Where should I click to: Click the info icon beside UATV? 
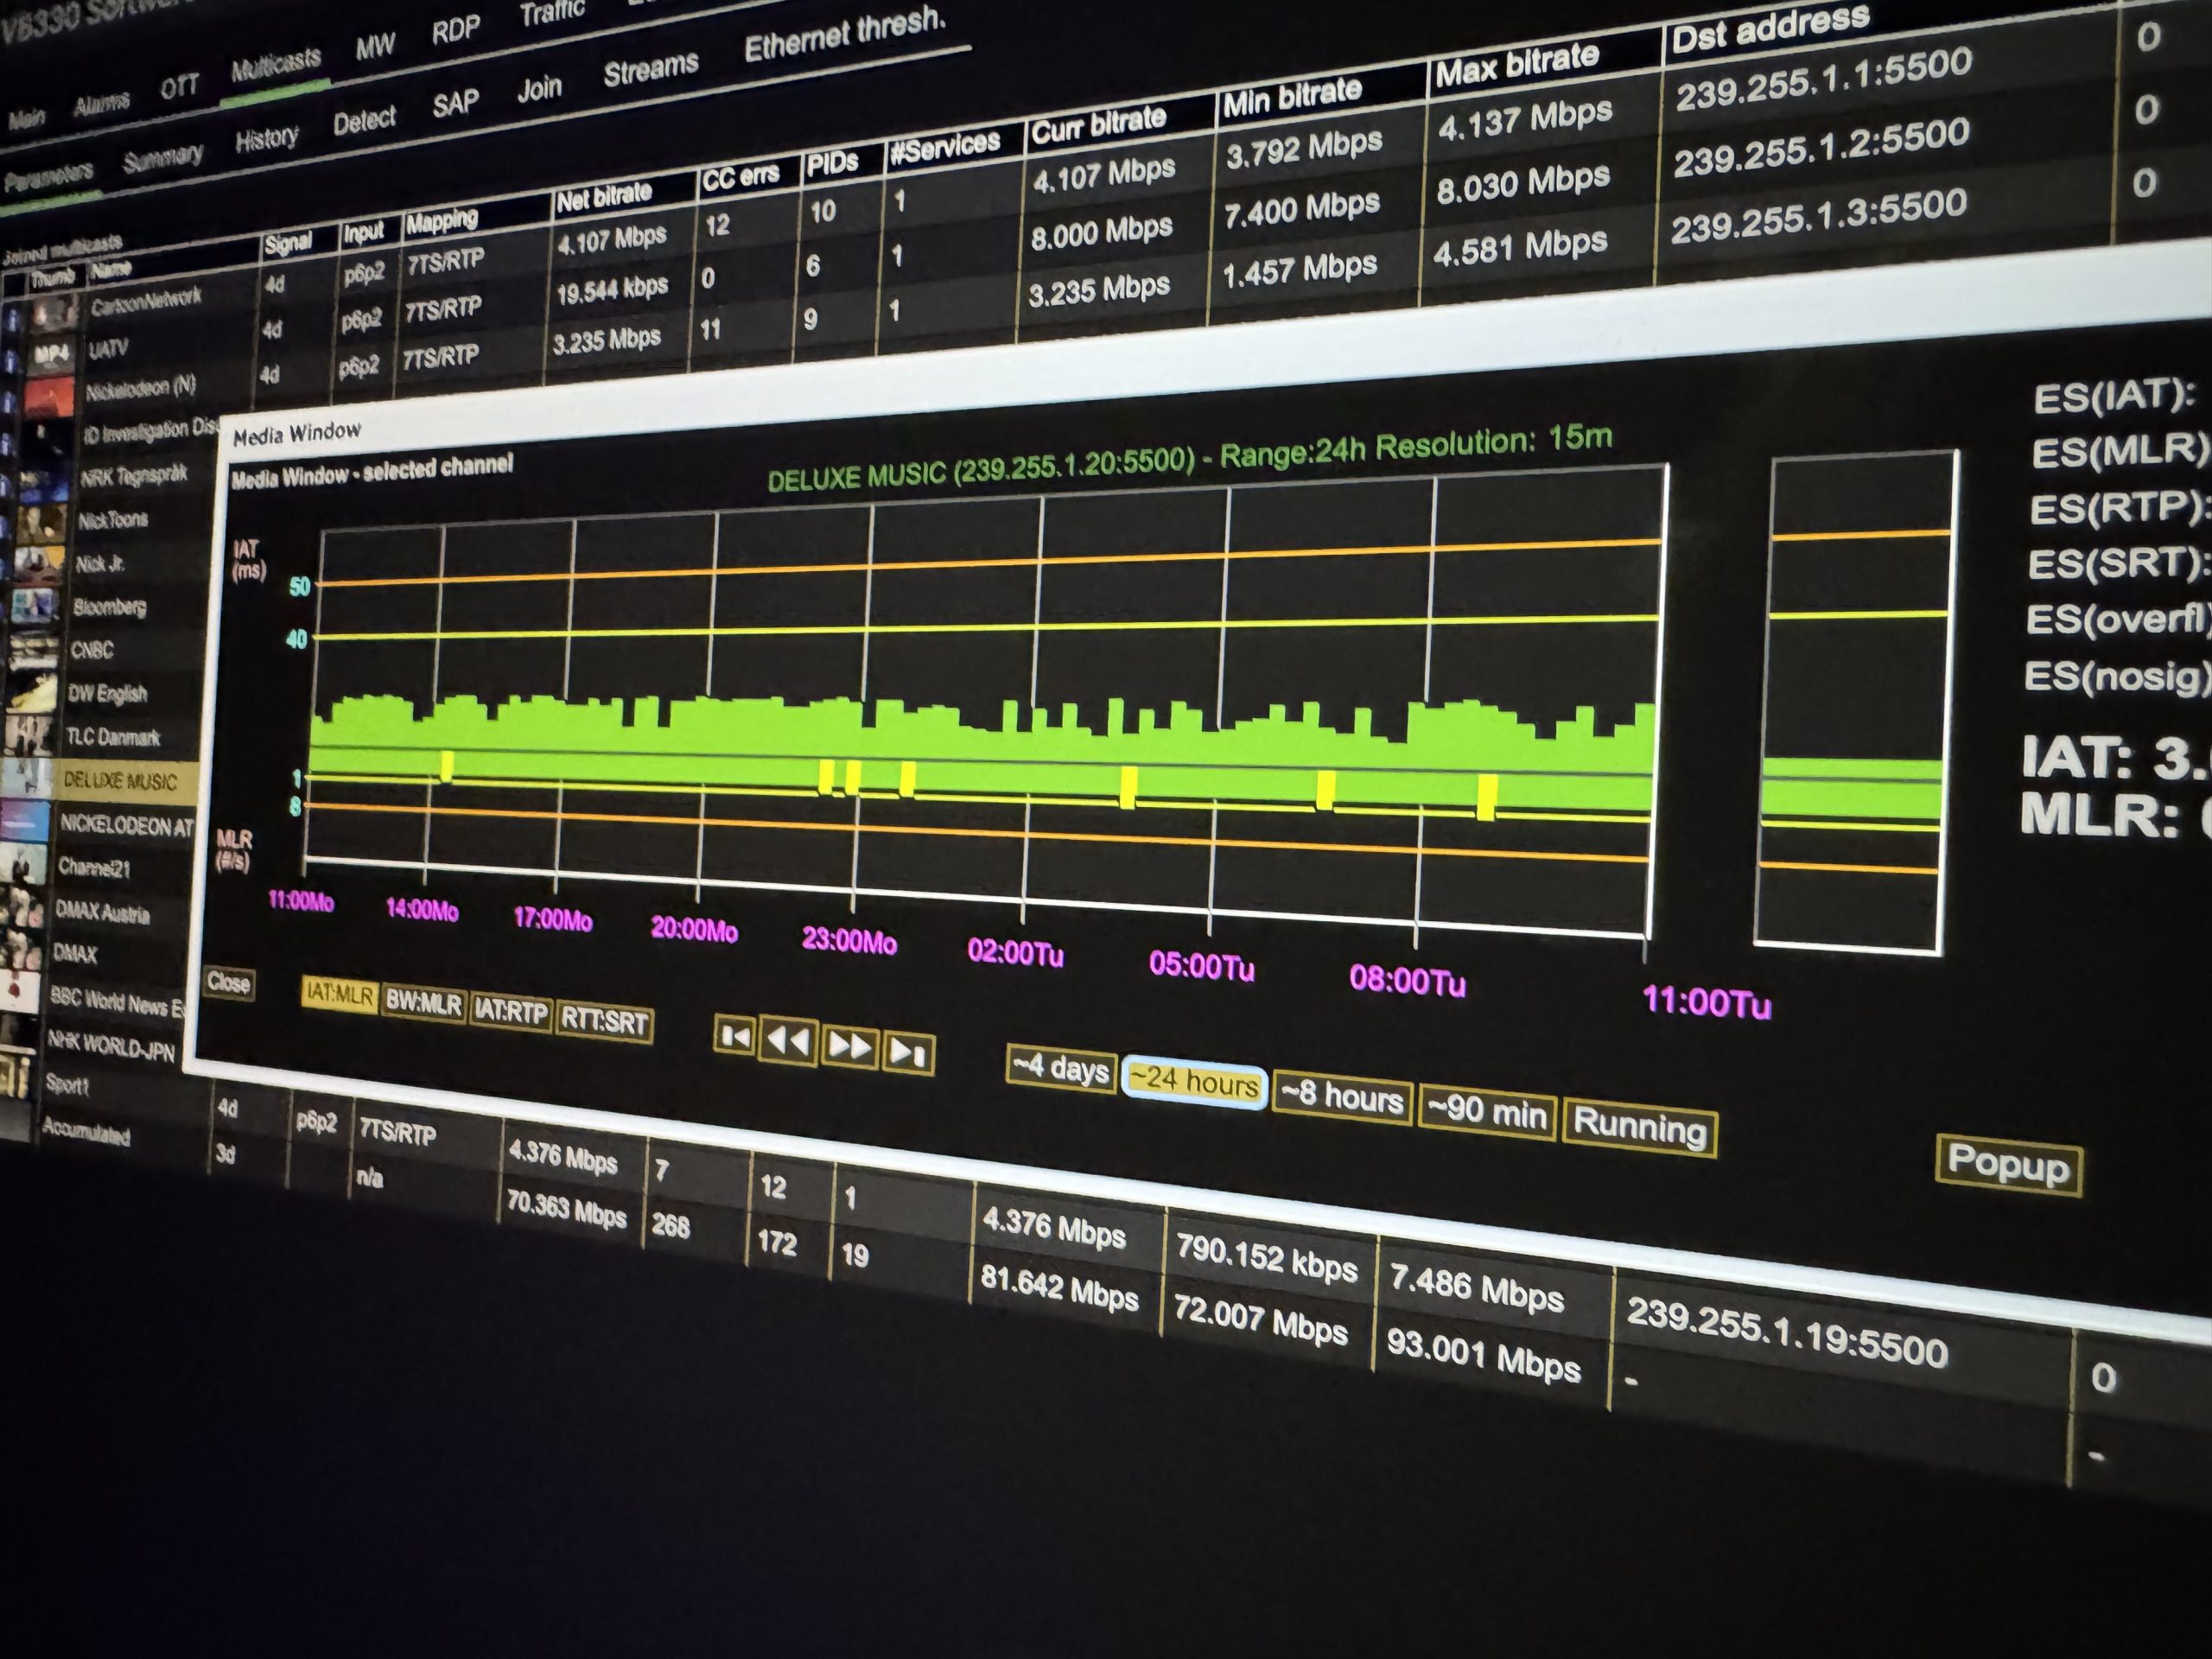pos(12,362)
